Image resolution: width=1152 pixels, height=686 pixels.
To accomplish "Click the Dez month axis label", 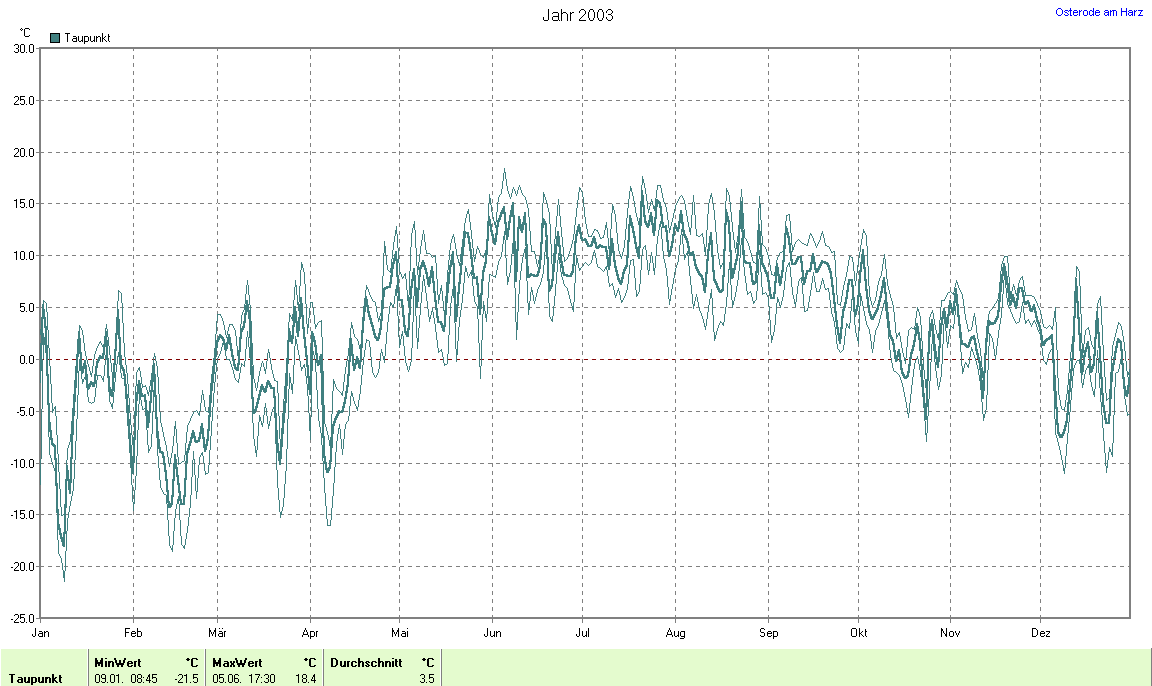I will pyautogui.click(x=1041, y=633).
